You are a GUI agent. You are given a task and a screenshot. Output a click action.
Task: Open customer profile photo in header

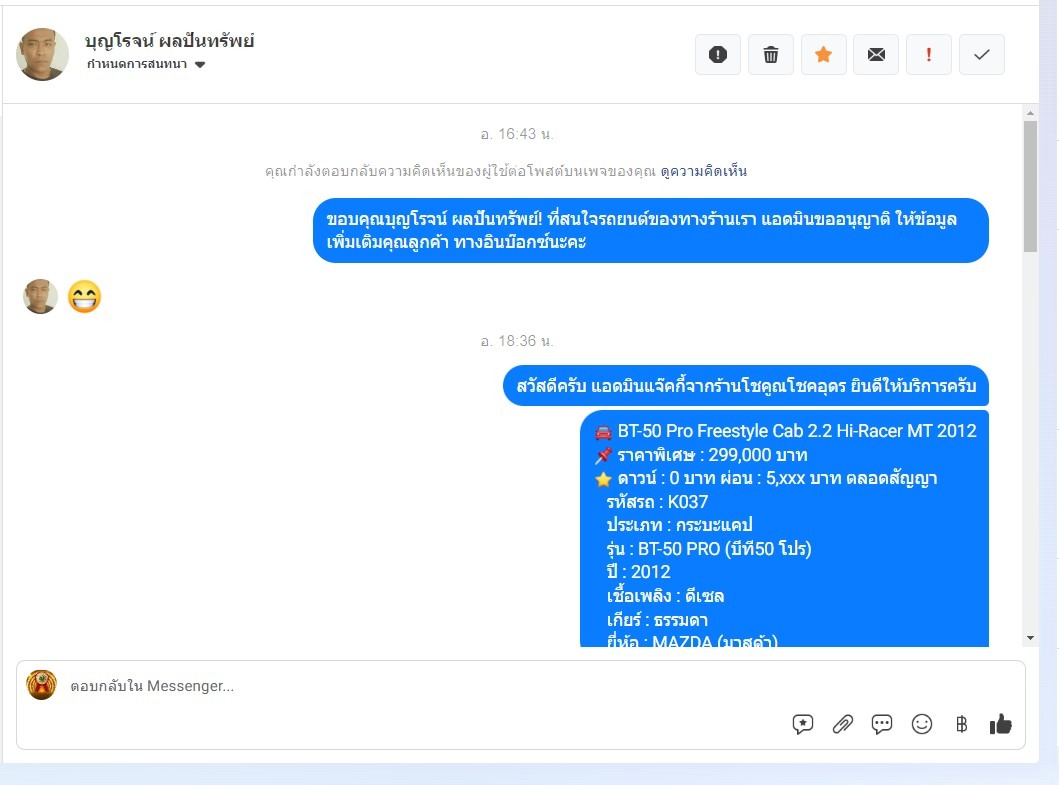[43, 55]
